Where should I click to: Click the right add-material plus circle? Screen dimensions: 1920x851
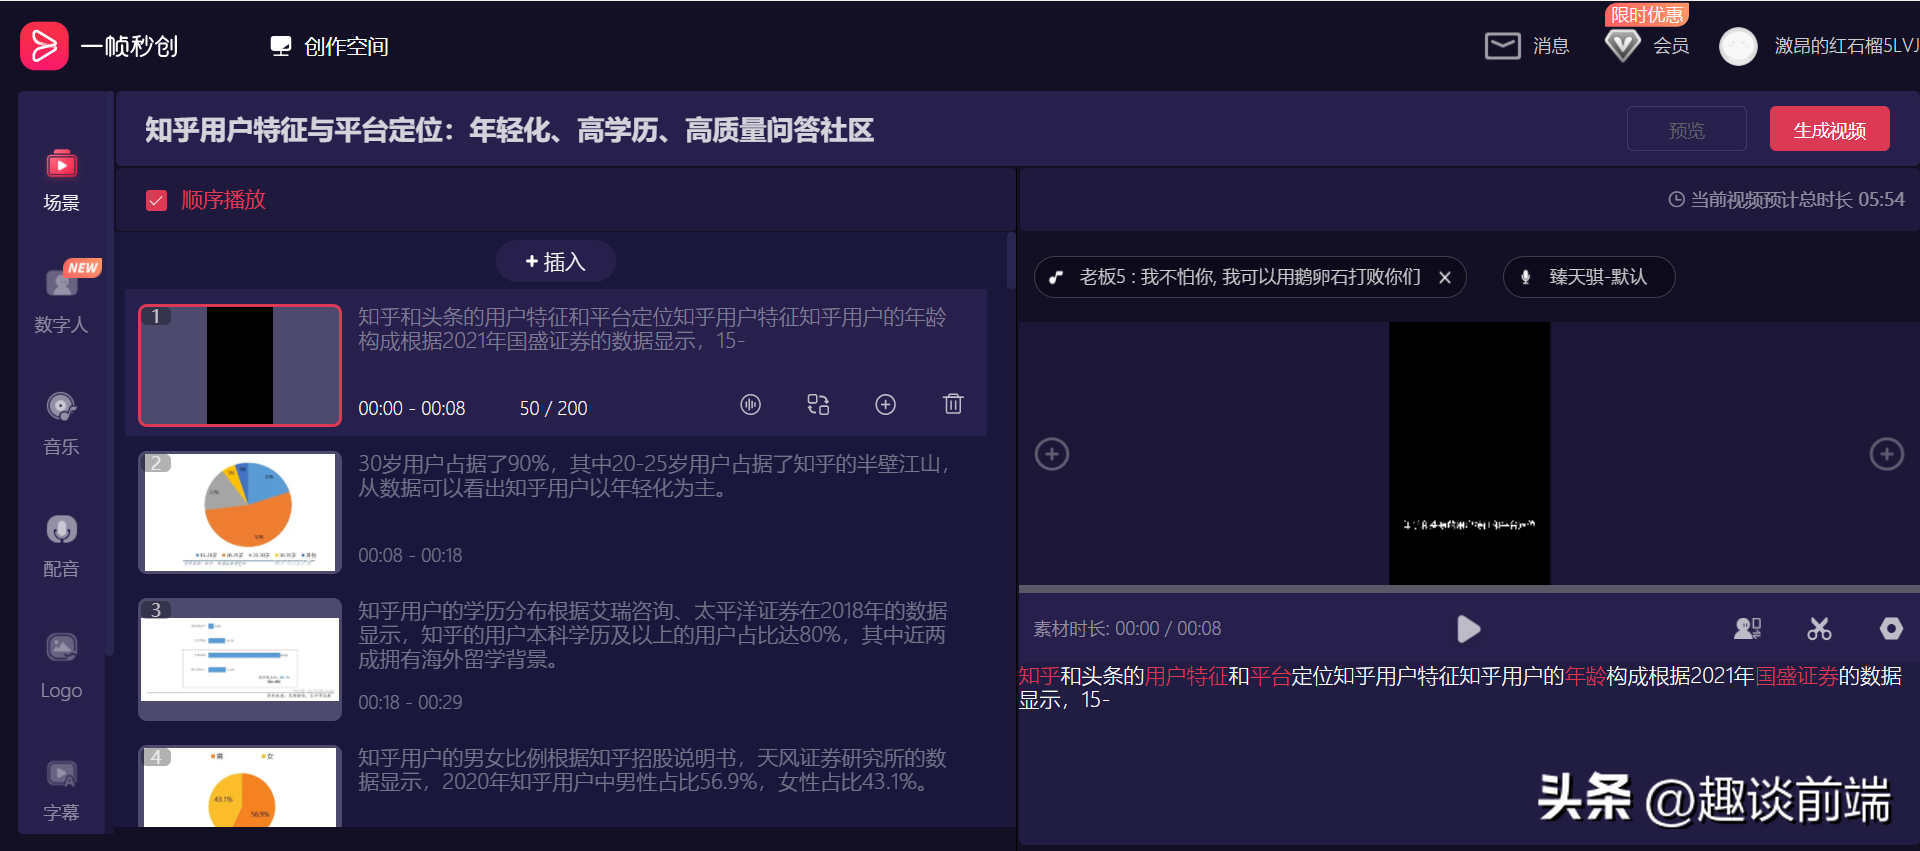(1887, 454)
